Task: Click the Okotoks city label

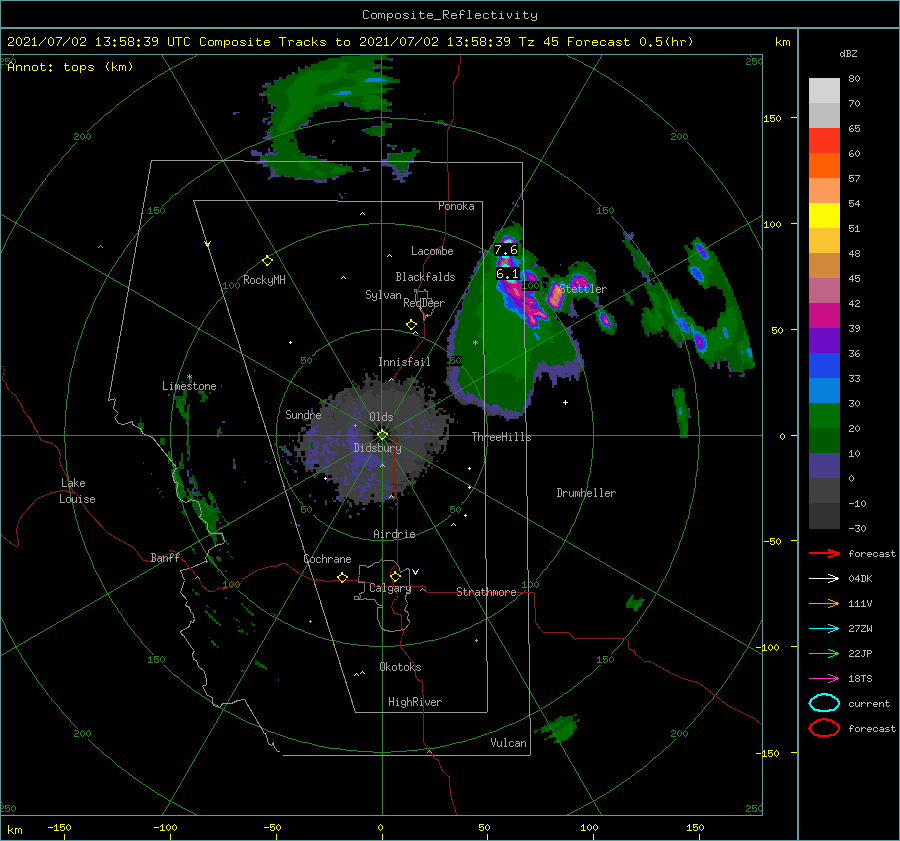Action: coord(400,667)
